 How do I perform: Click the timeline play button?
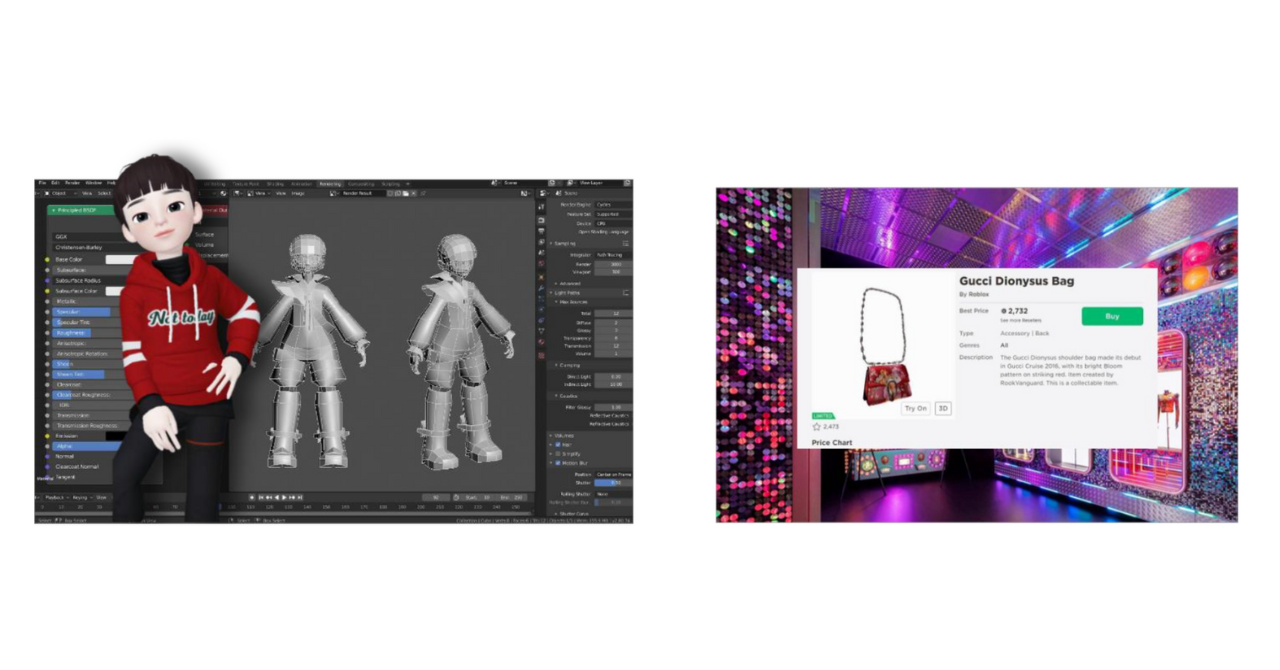click(285, 497)
